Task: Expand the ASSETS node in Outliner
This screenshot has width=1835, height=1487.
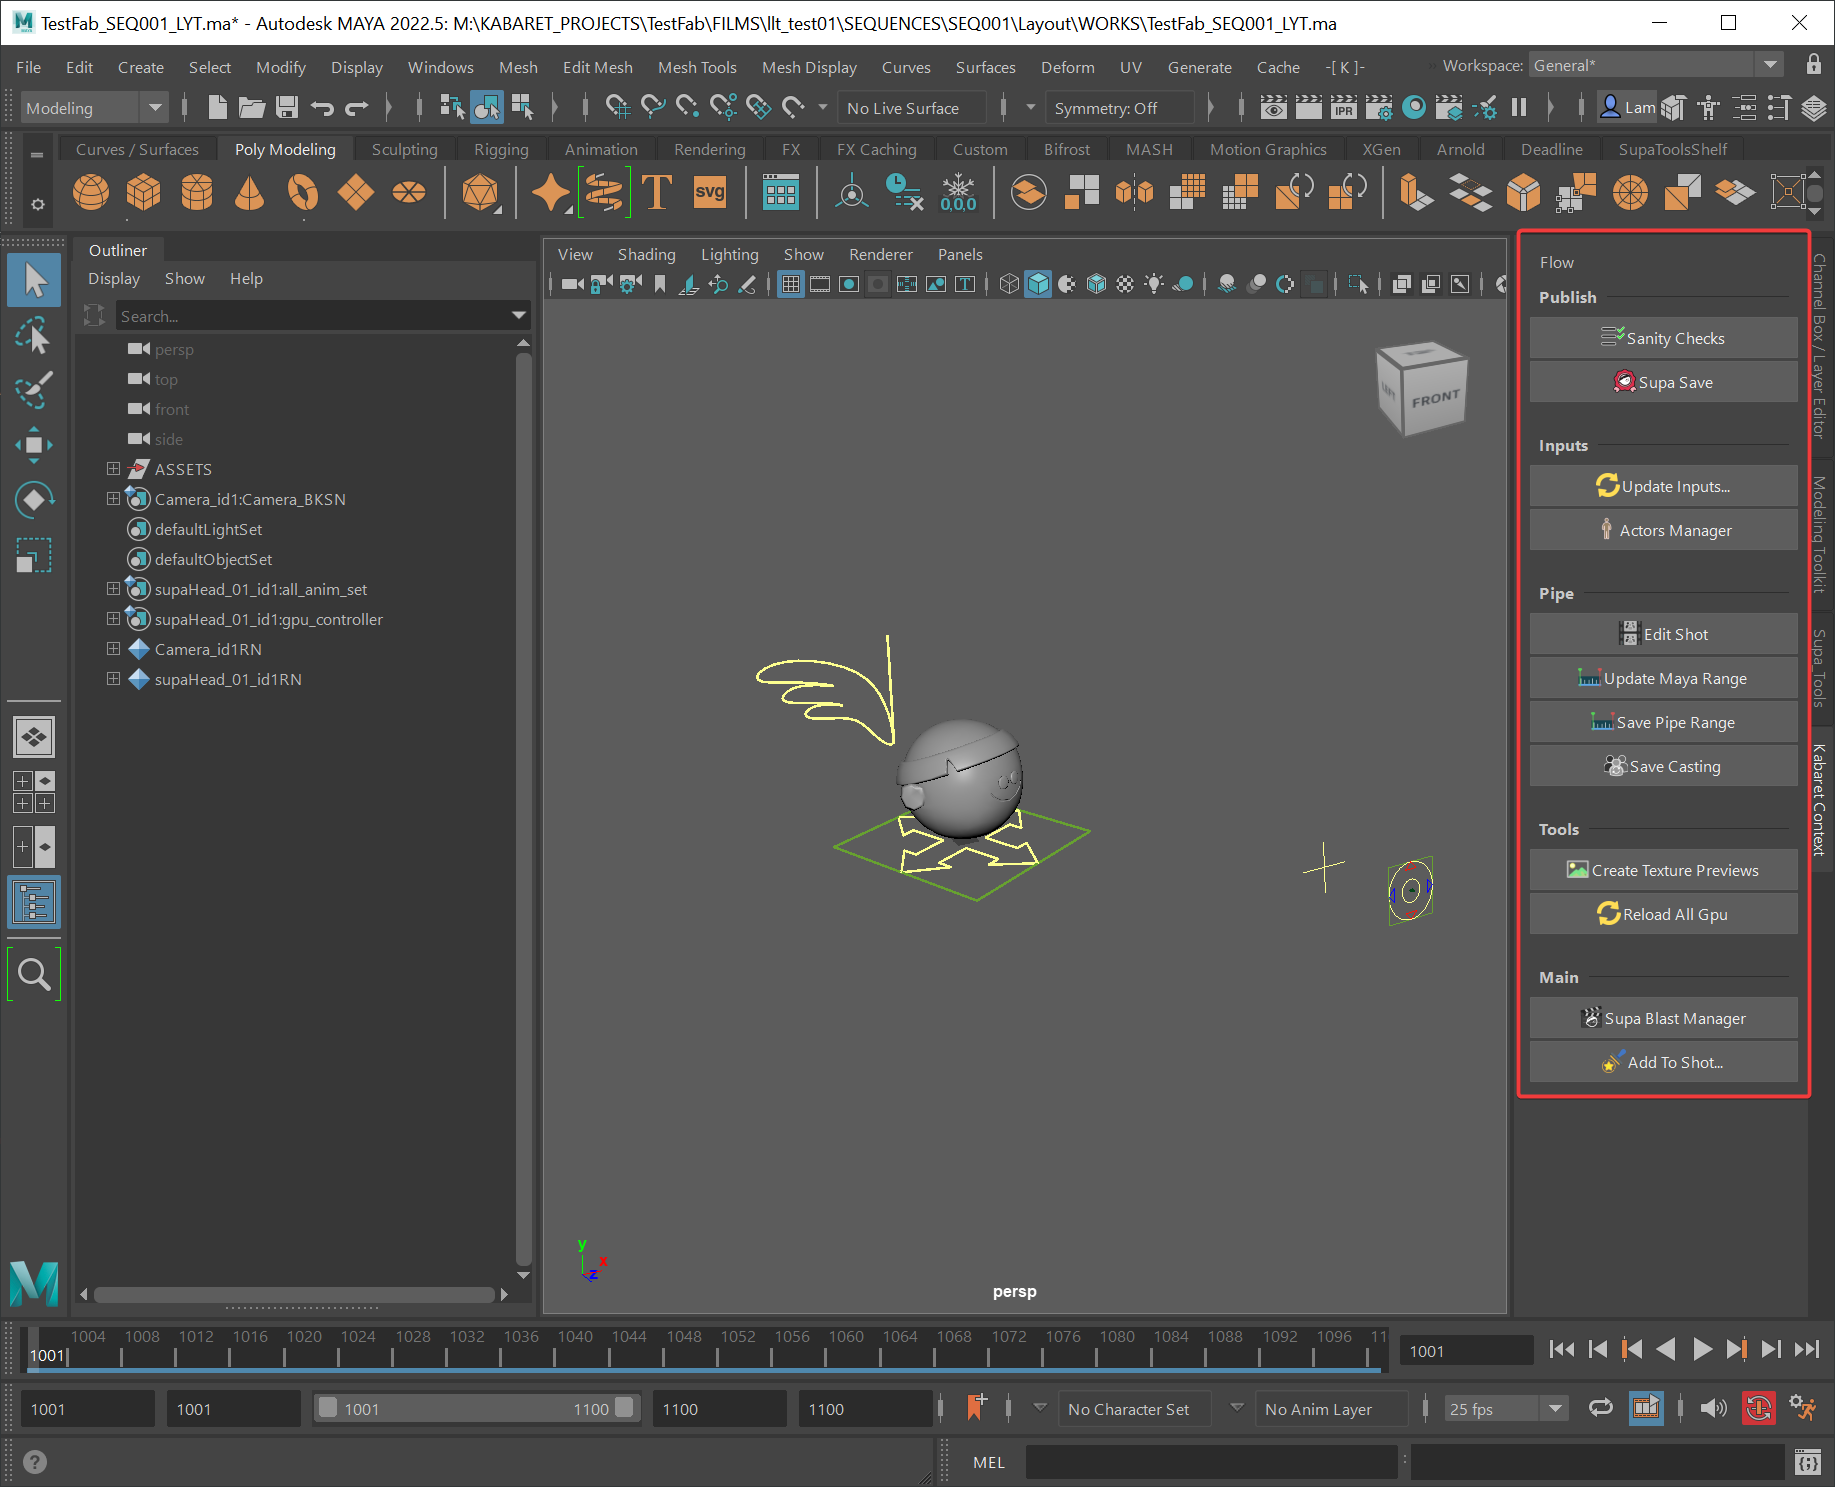Action: [x=113, y=468]
